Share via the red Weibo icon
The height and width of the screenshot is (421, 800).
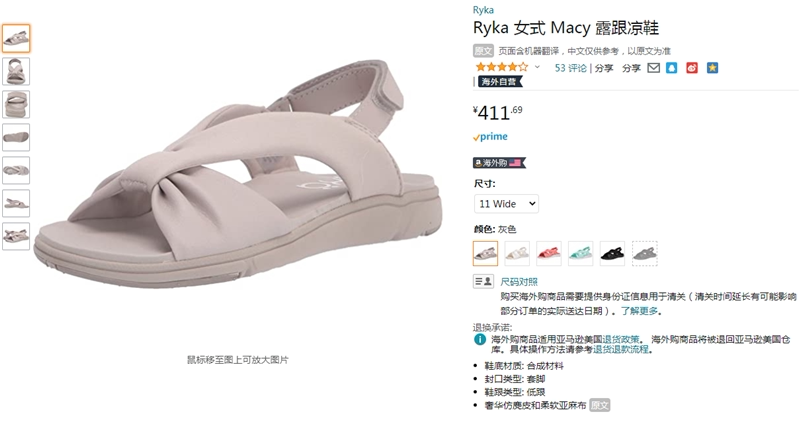click(x=692, y=68)
